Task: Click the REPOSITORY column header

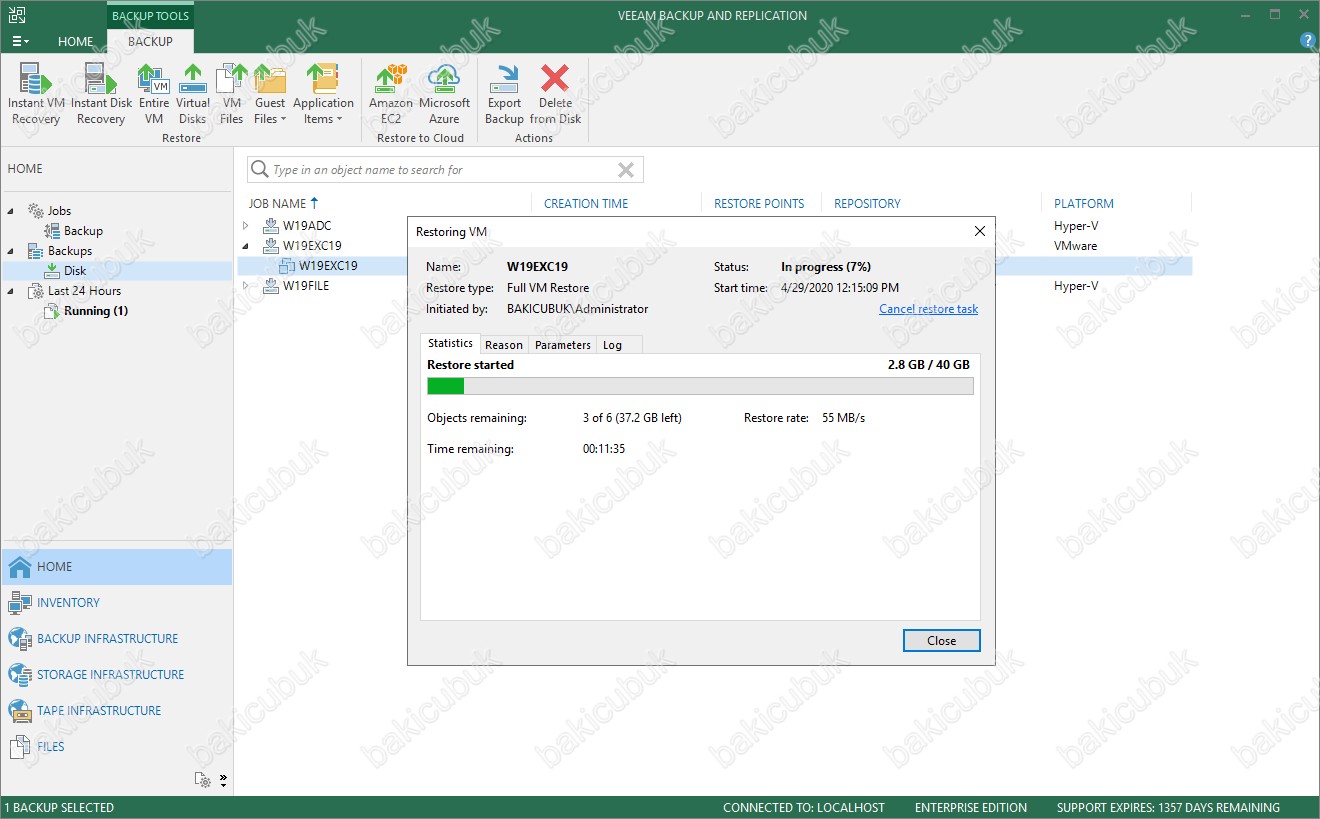Action: (867, 203)
